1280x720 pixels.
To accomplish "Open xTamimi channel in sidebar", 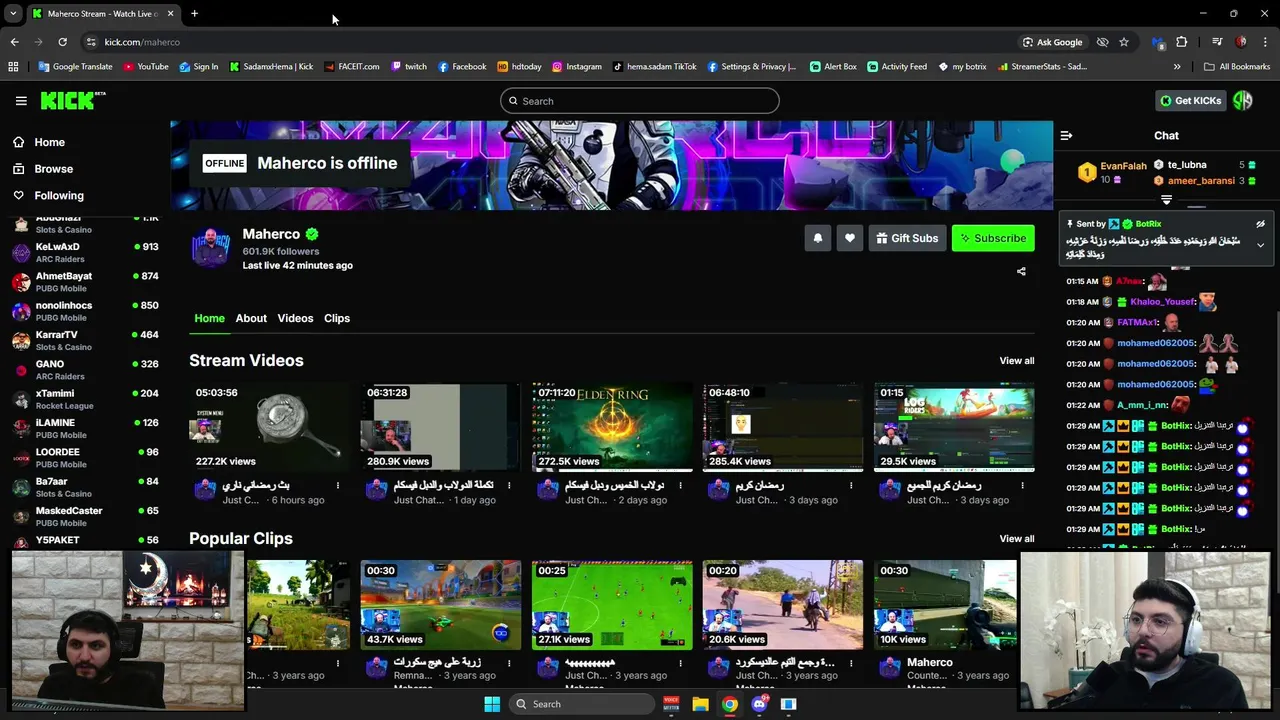I will point(85,399).
